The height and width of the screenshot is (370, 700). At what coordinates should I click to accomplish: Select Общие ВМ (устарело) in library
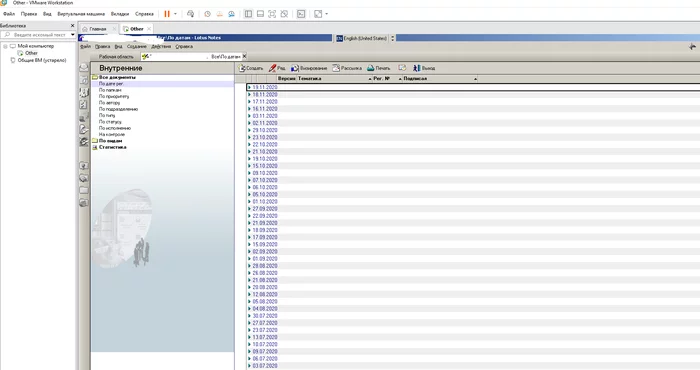coord(42,60)
